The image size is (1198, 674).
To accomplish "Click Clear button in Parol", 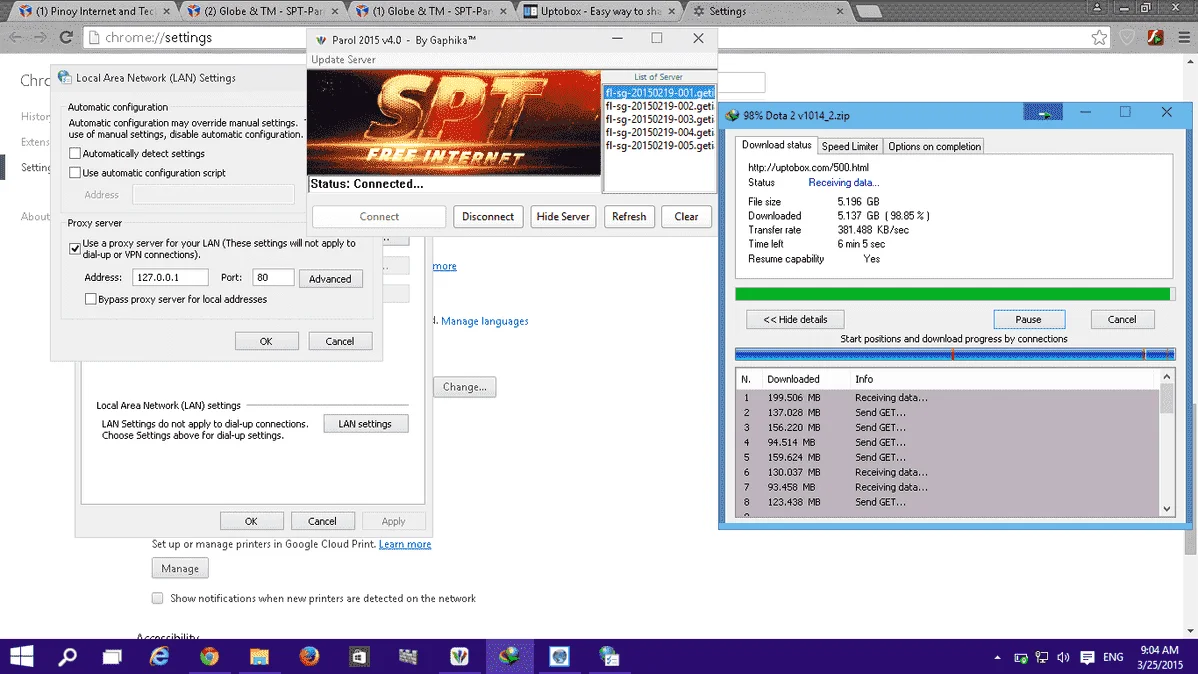I will click(686, 216).
